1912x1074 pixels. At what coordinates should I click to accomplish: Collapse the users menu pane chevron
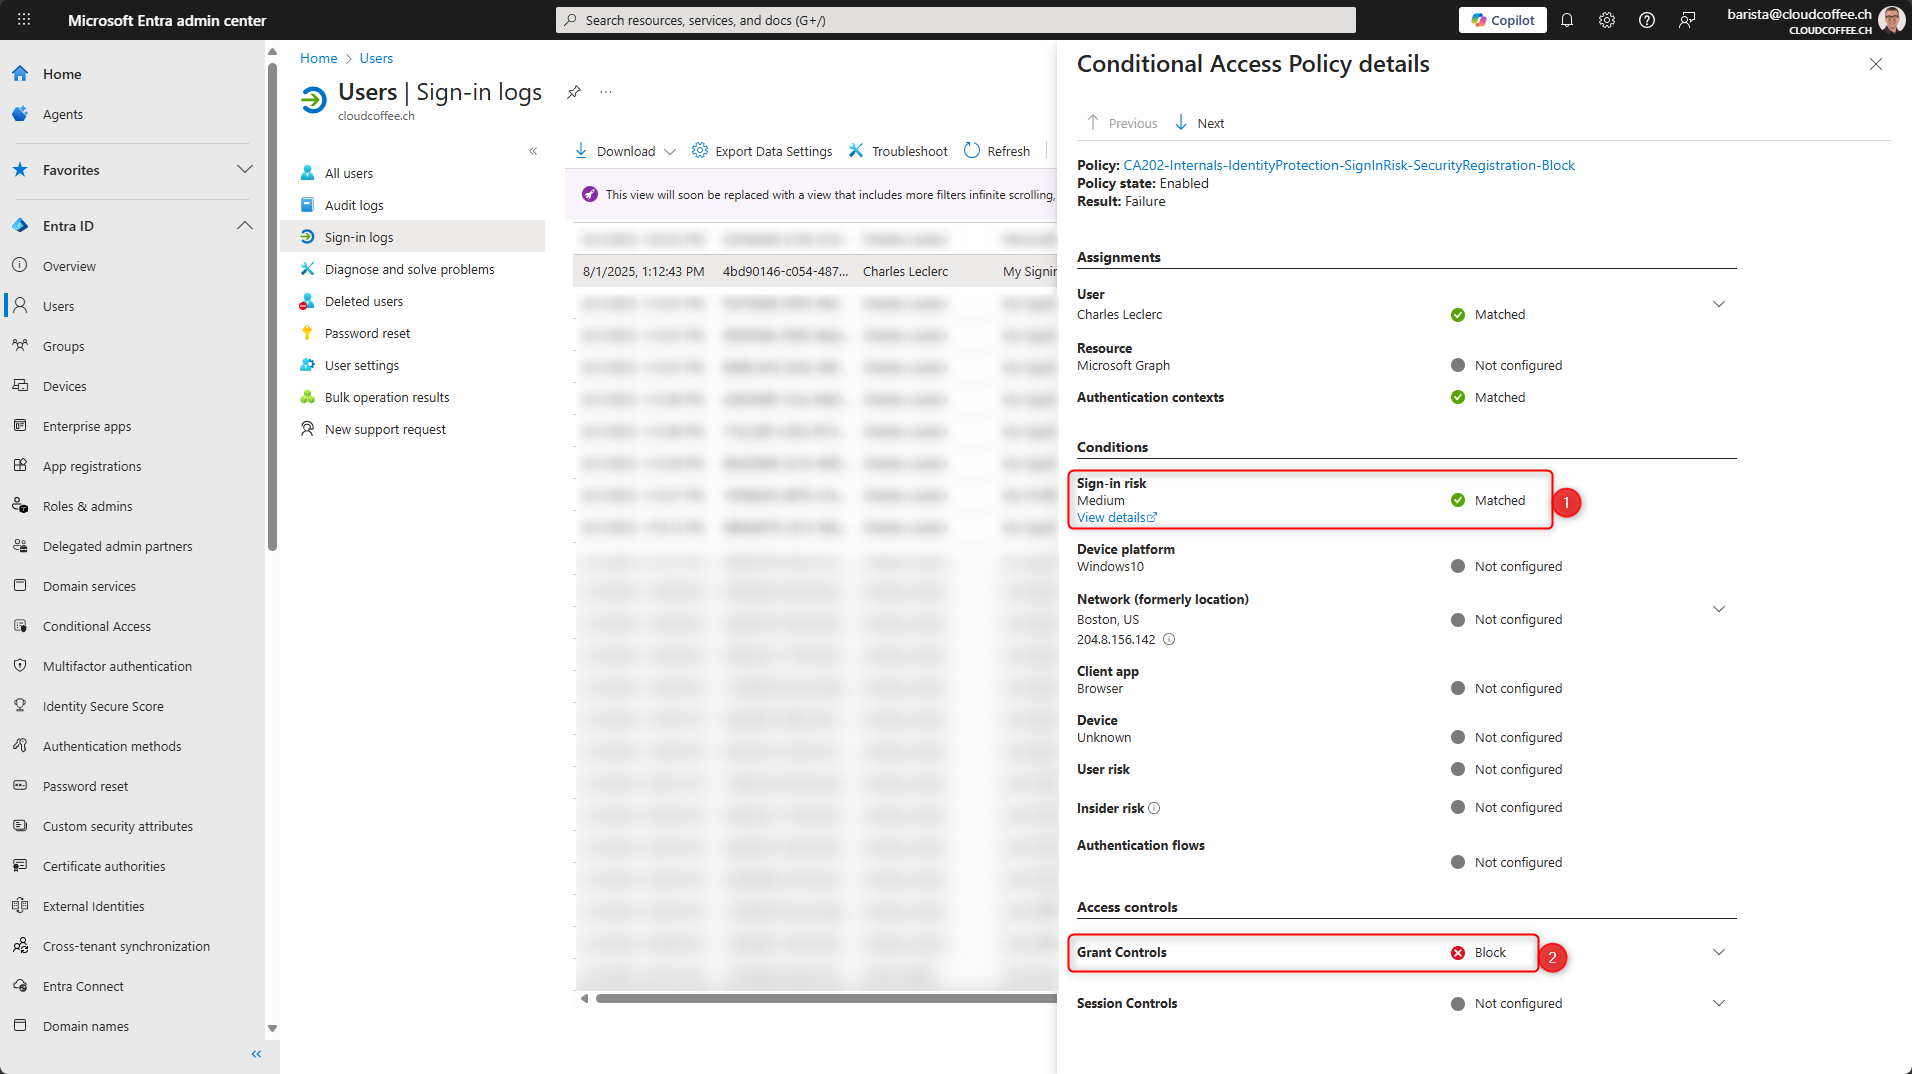pyautogui.click(x=533, y=151)
